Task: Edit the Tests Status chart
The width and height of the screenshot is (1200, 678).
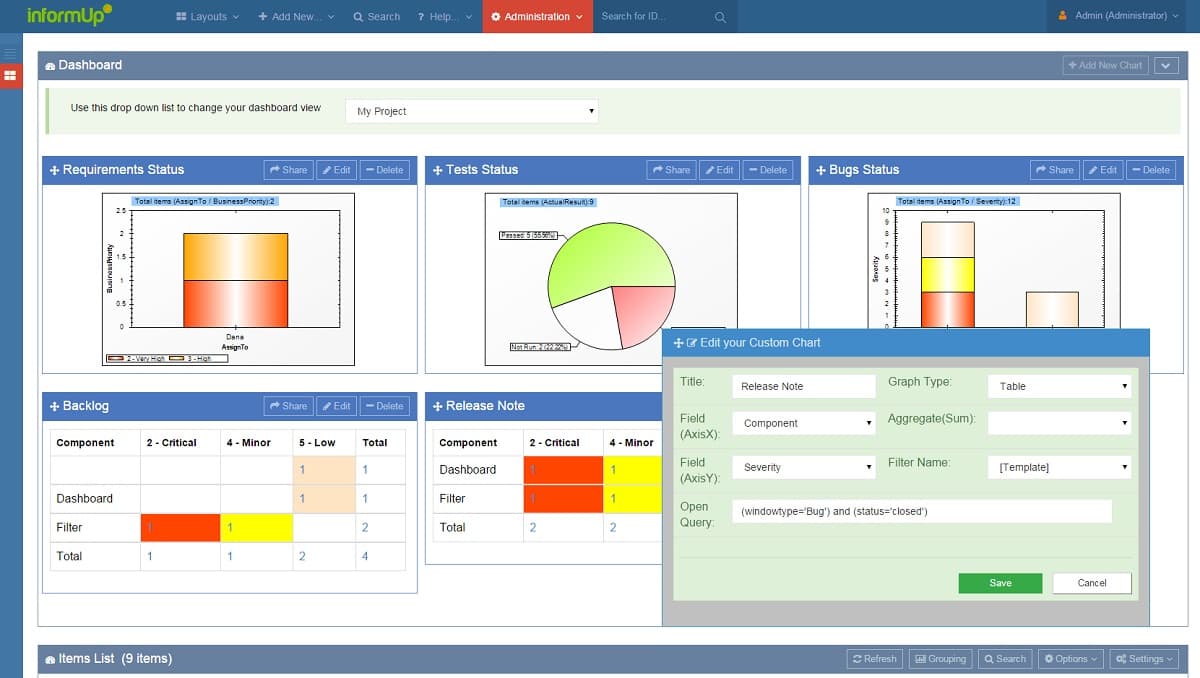Action: click(x=719, y=170)
